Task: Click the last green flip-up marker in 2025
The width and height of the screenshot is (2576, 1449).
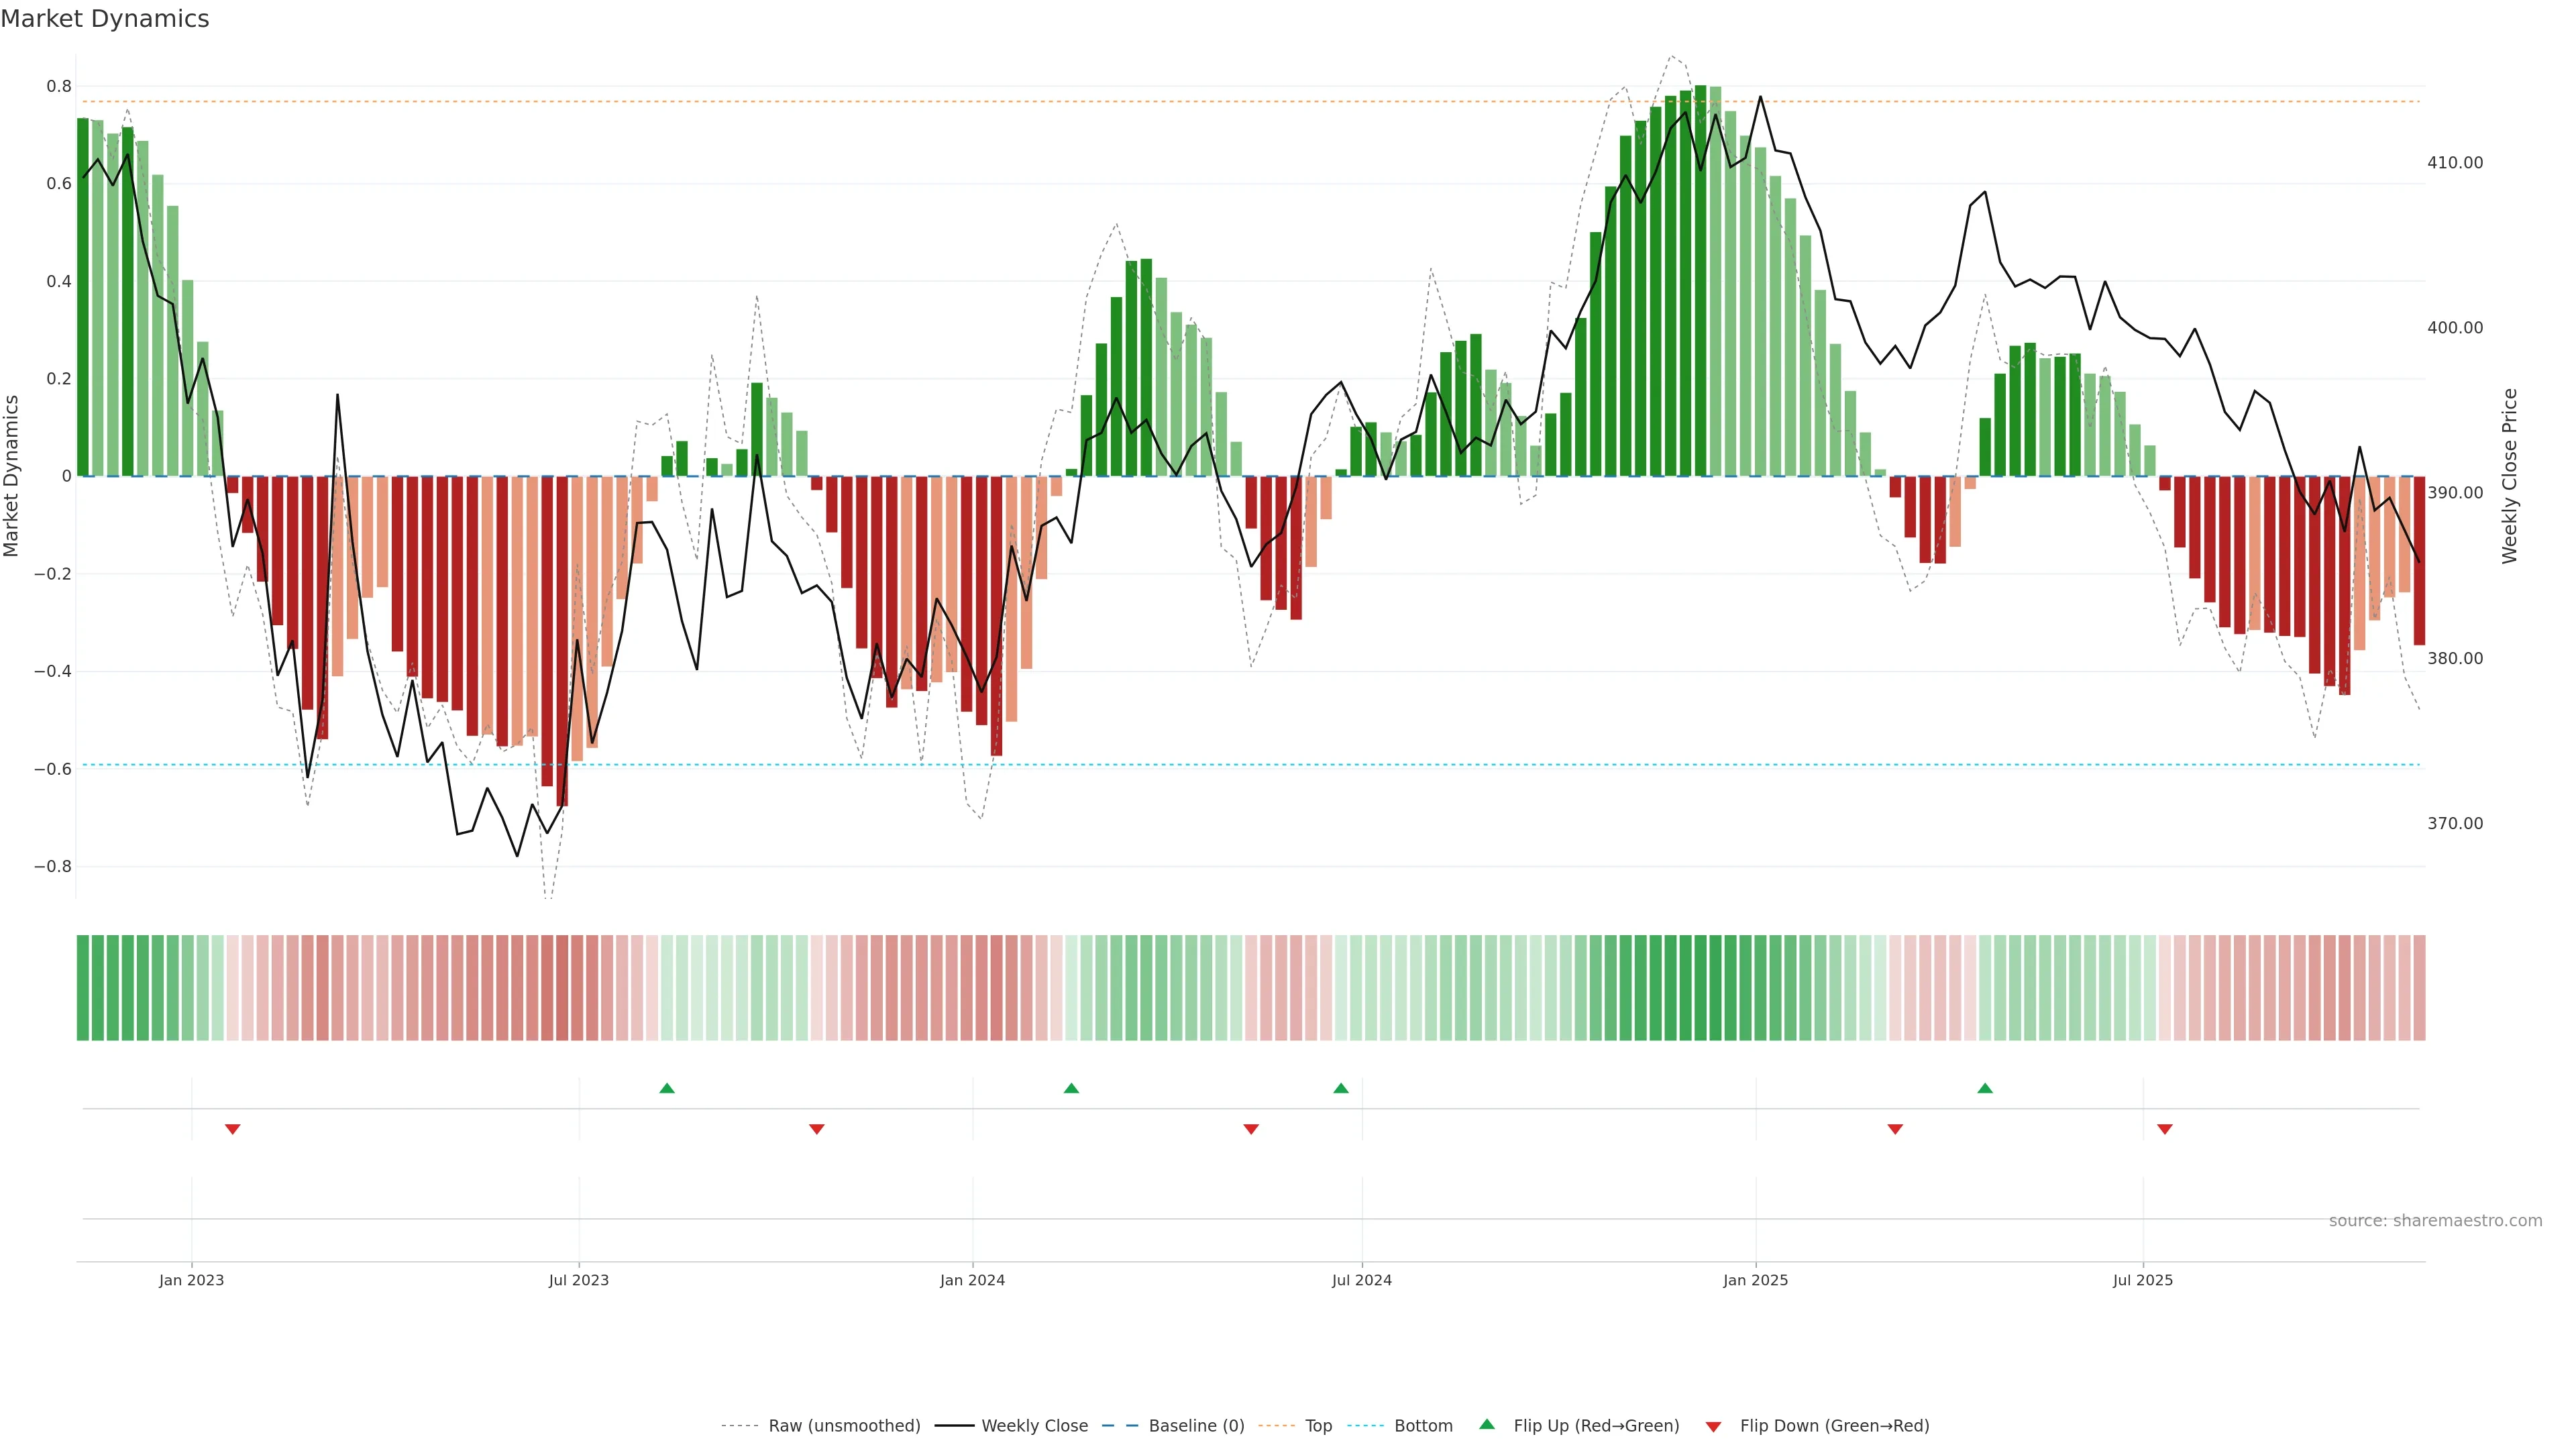Action: tap(1985, 1088)
